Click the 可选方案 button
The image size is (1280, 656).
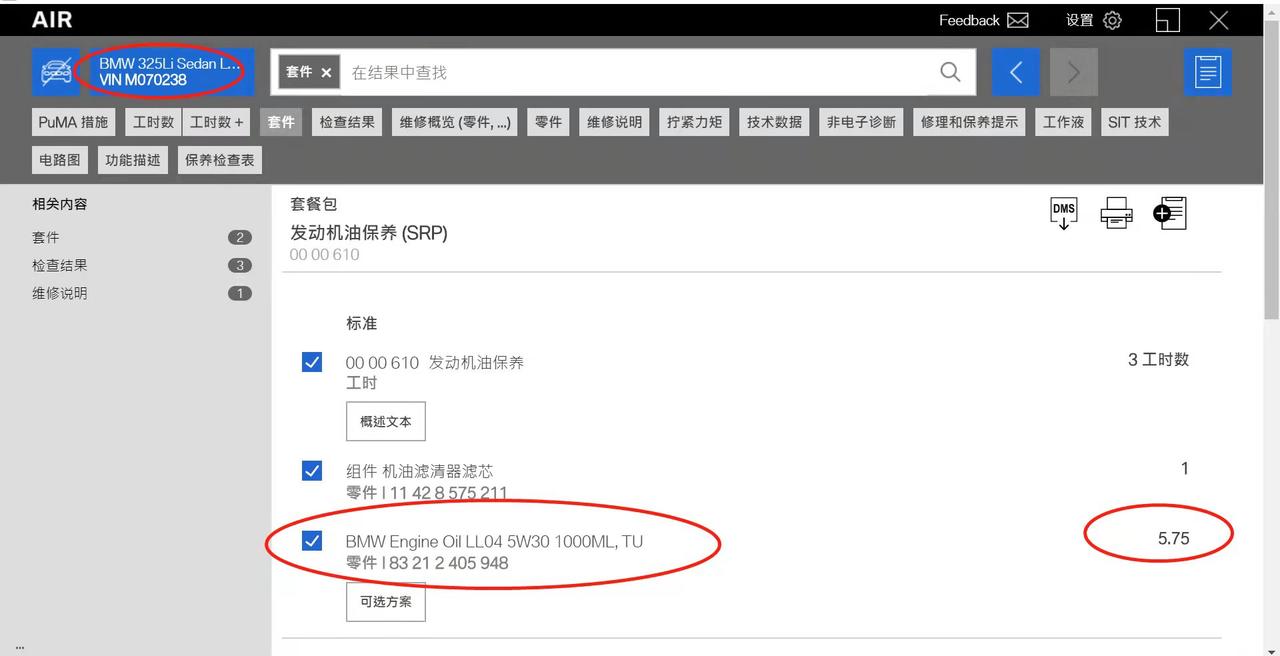coord(386,602)
